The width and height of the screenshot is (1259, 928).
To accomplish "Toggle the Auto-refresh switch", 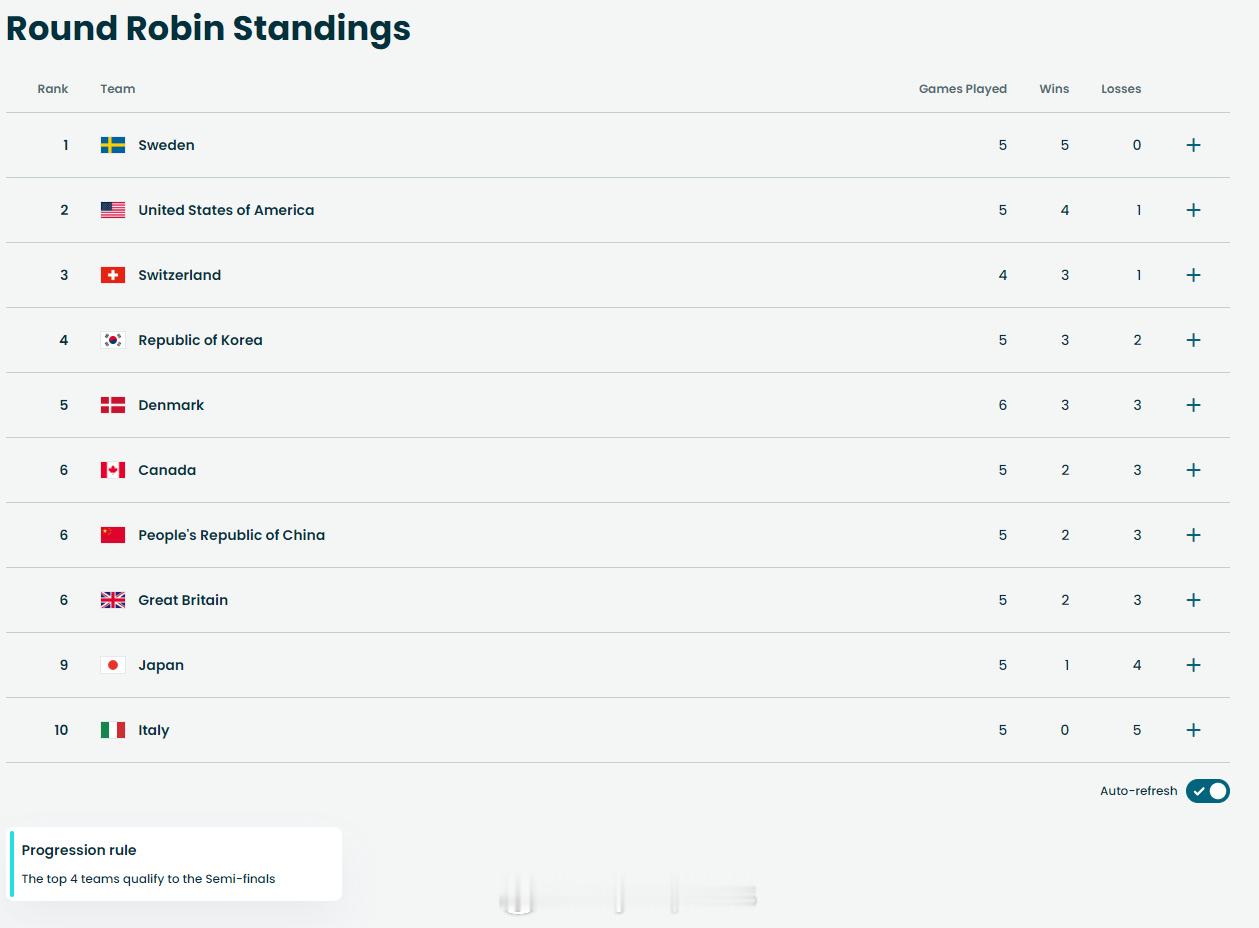I will (x=1207, y=791).
